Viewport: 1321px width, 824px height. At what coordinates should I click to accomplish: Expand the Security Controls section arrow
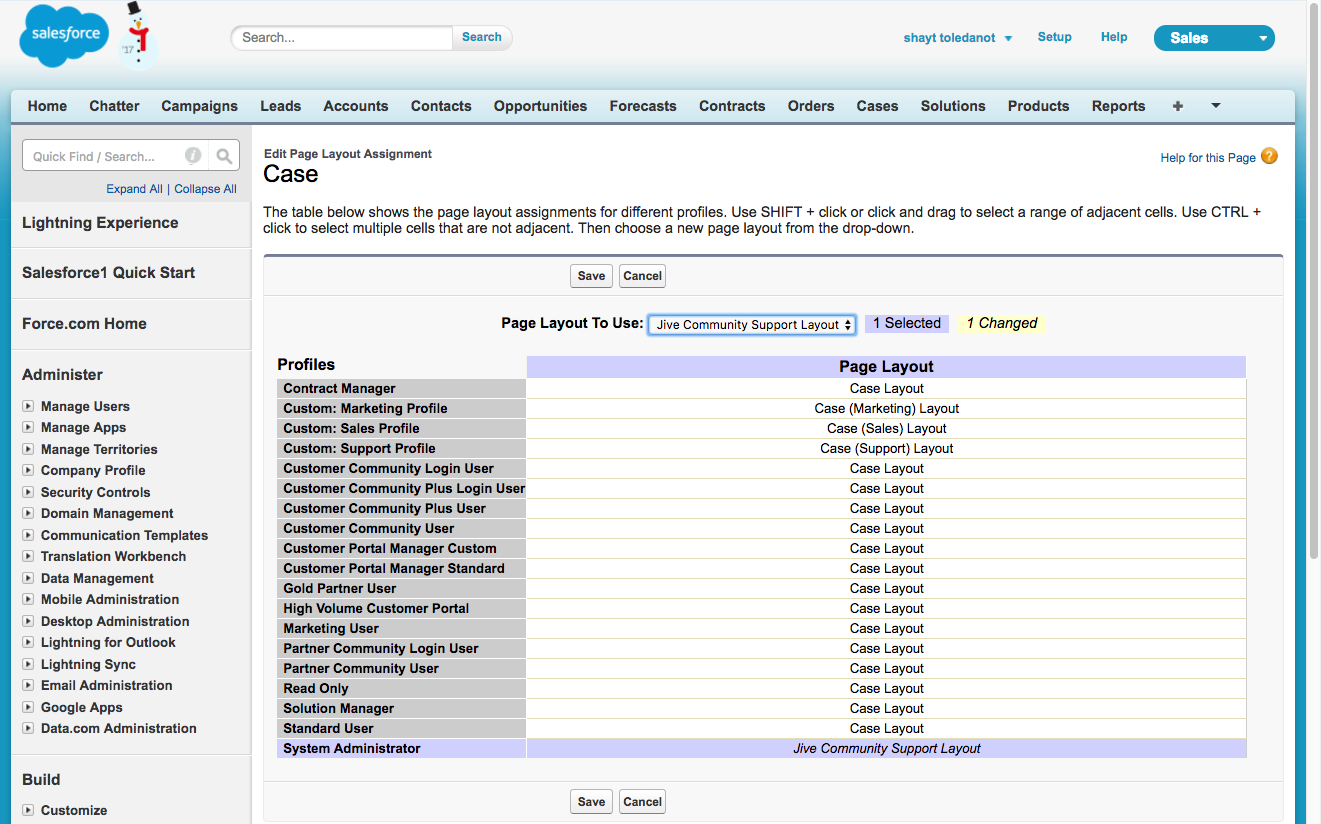[x=29, y=492]
